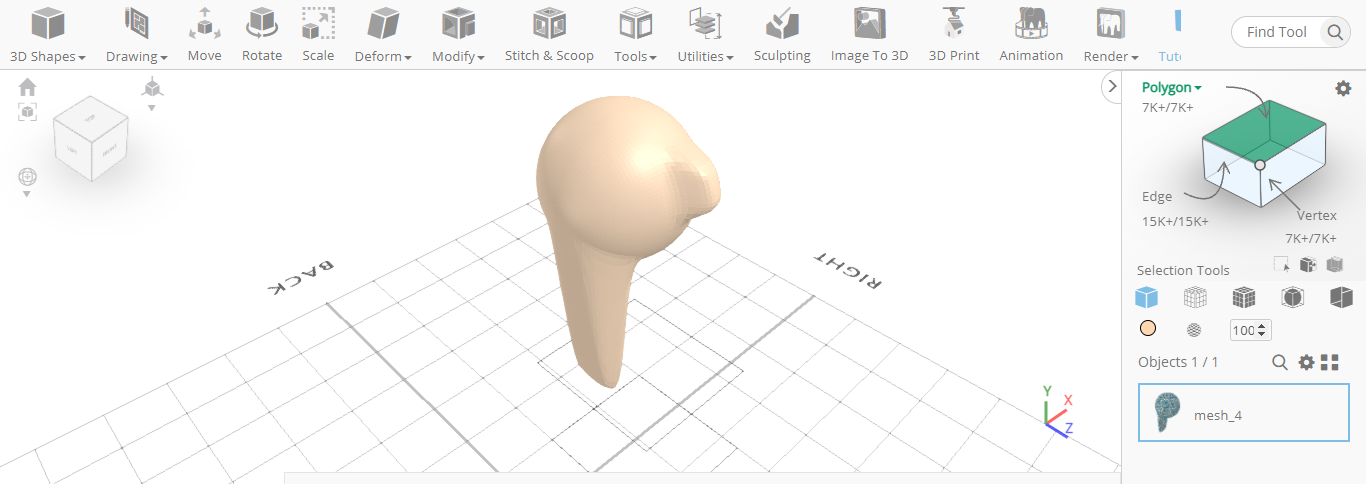Collapse the right side panel chevron
Viewport: 1366px width, 484px height.
(x=1110, y=87)
